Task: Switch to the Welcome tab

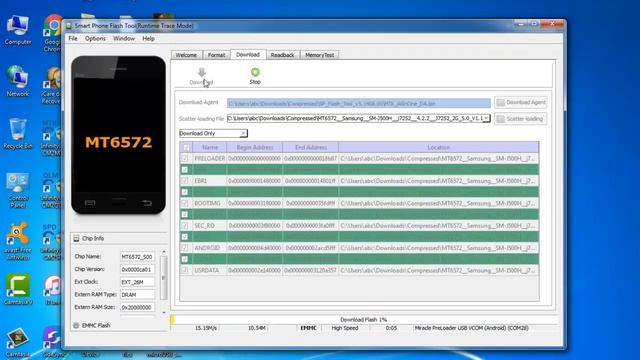Action: (x=186, y=55)
